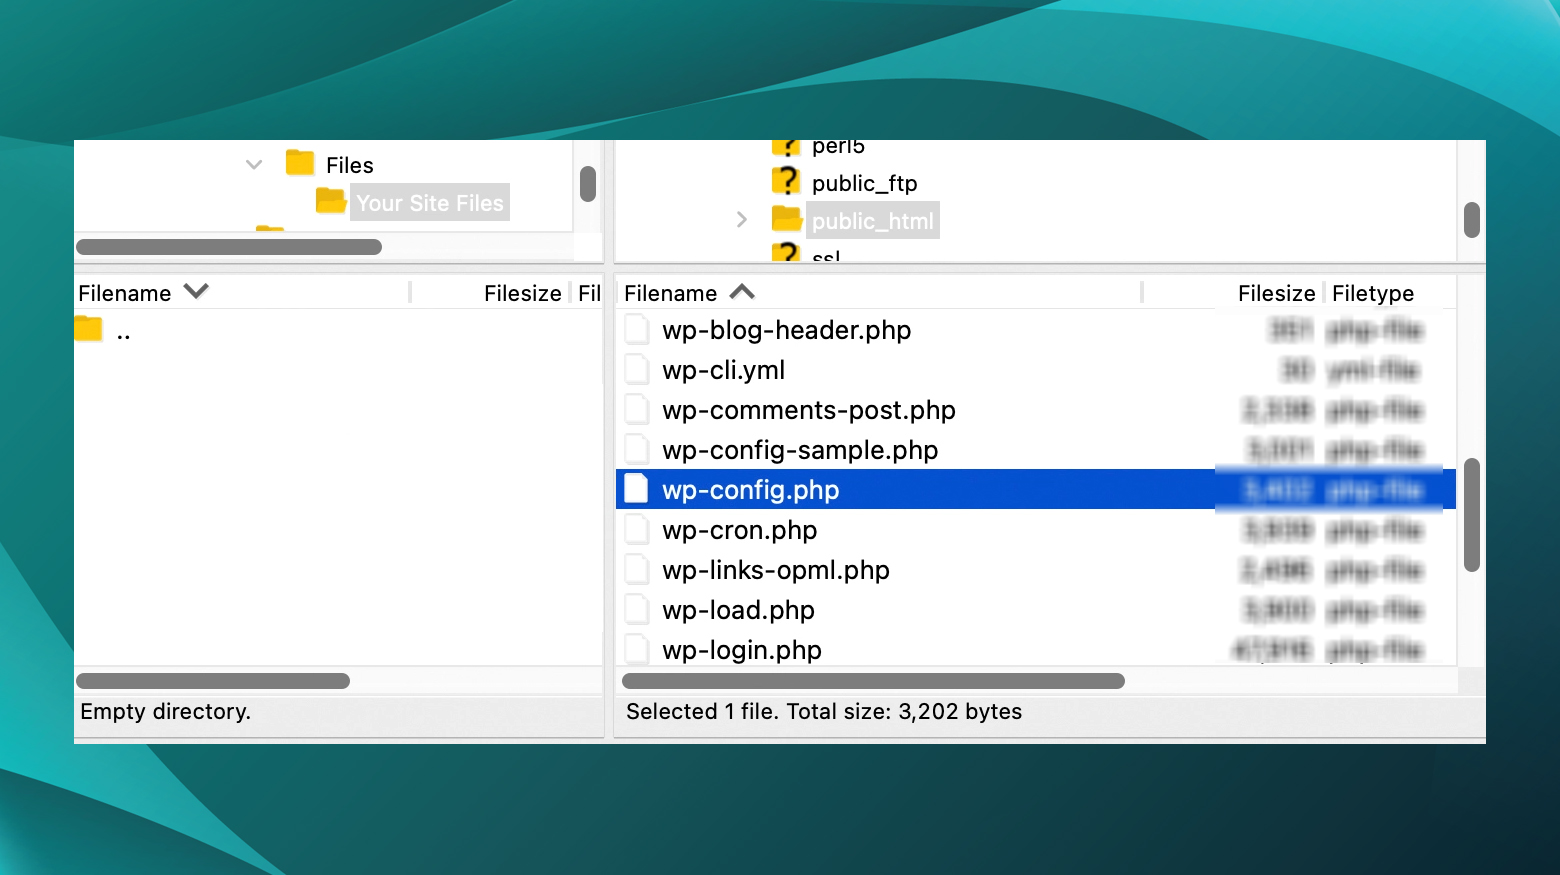Screen dimensions: 1560x875
Task: Toggle sort with the Filename column arrow
Action: pyautogui.click(x=742, y=292)
